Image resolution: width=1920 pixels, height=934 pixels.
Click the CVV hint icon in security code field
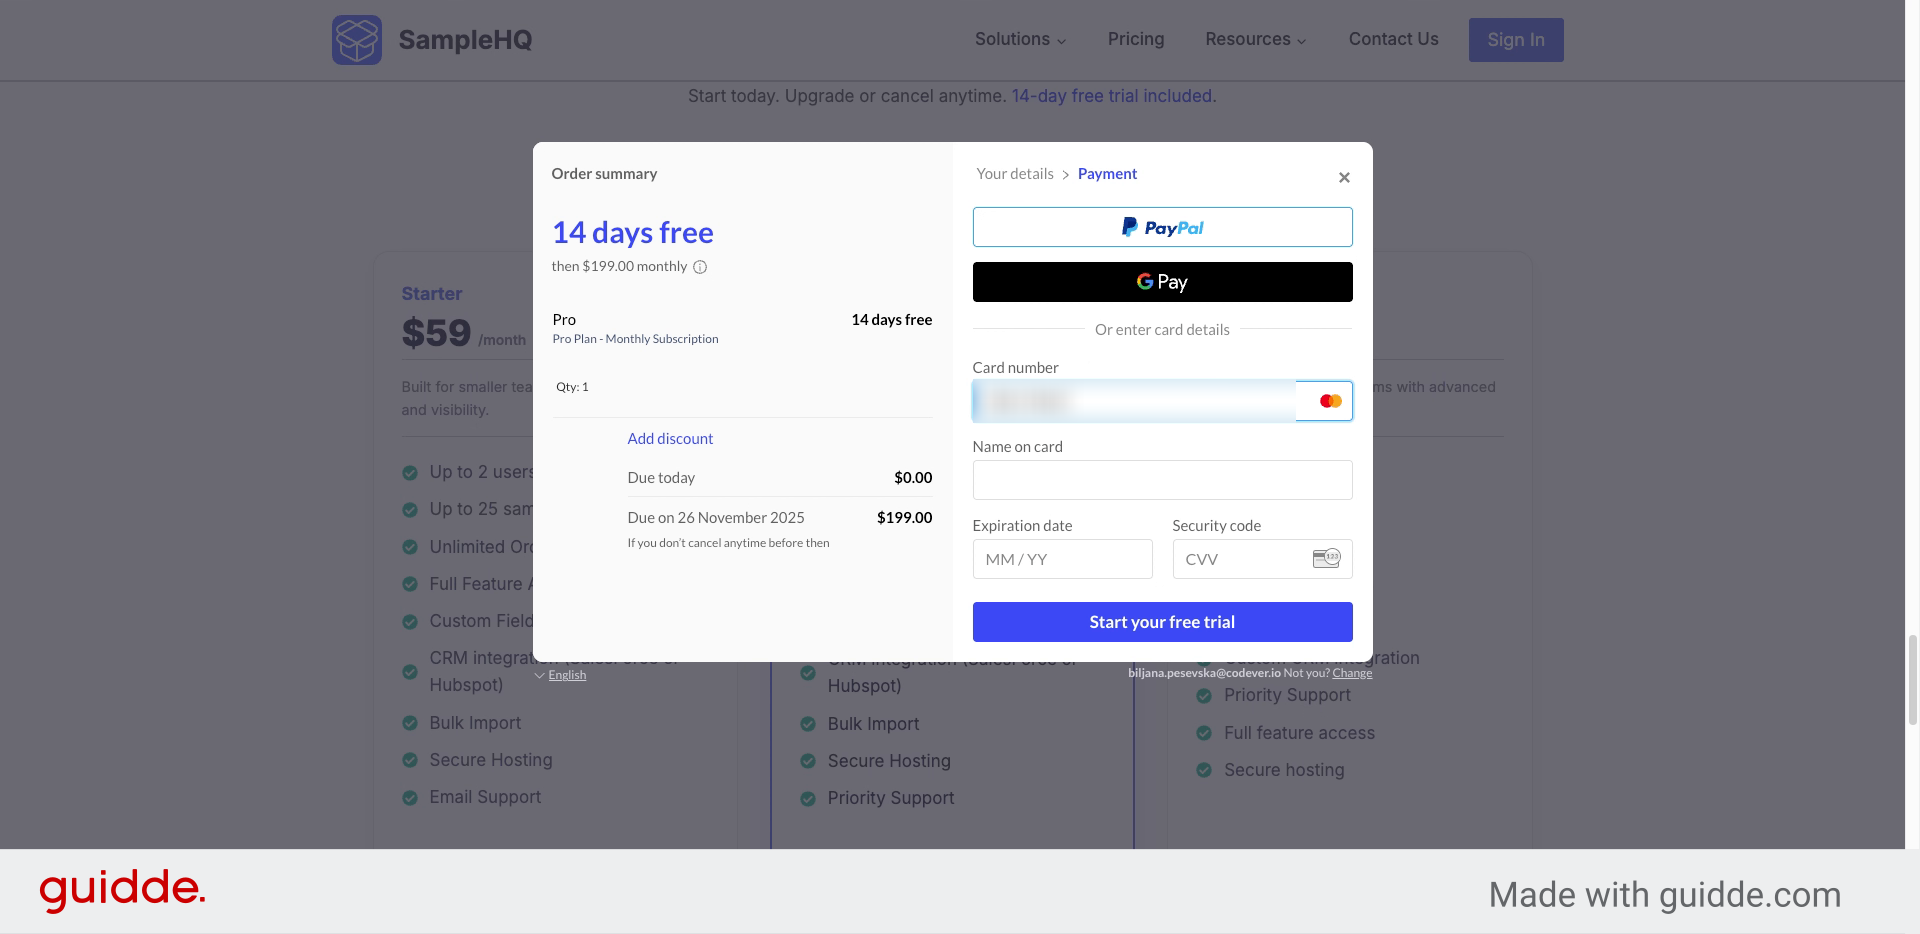tap(1326, 558)
